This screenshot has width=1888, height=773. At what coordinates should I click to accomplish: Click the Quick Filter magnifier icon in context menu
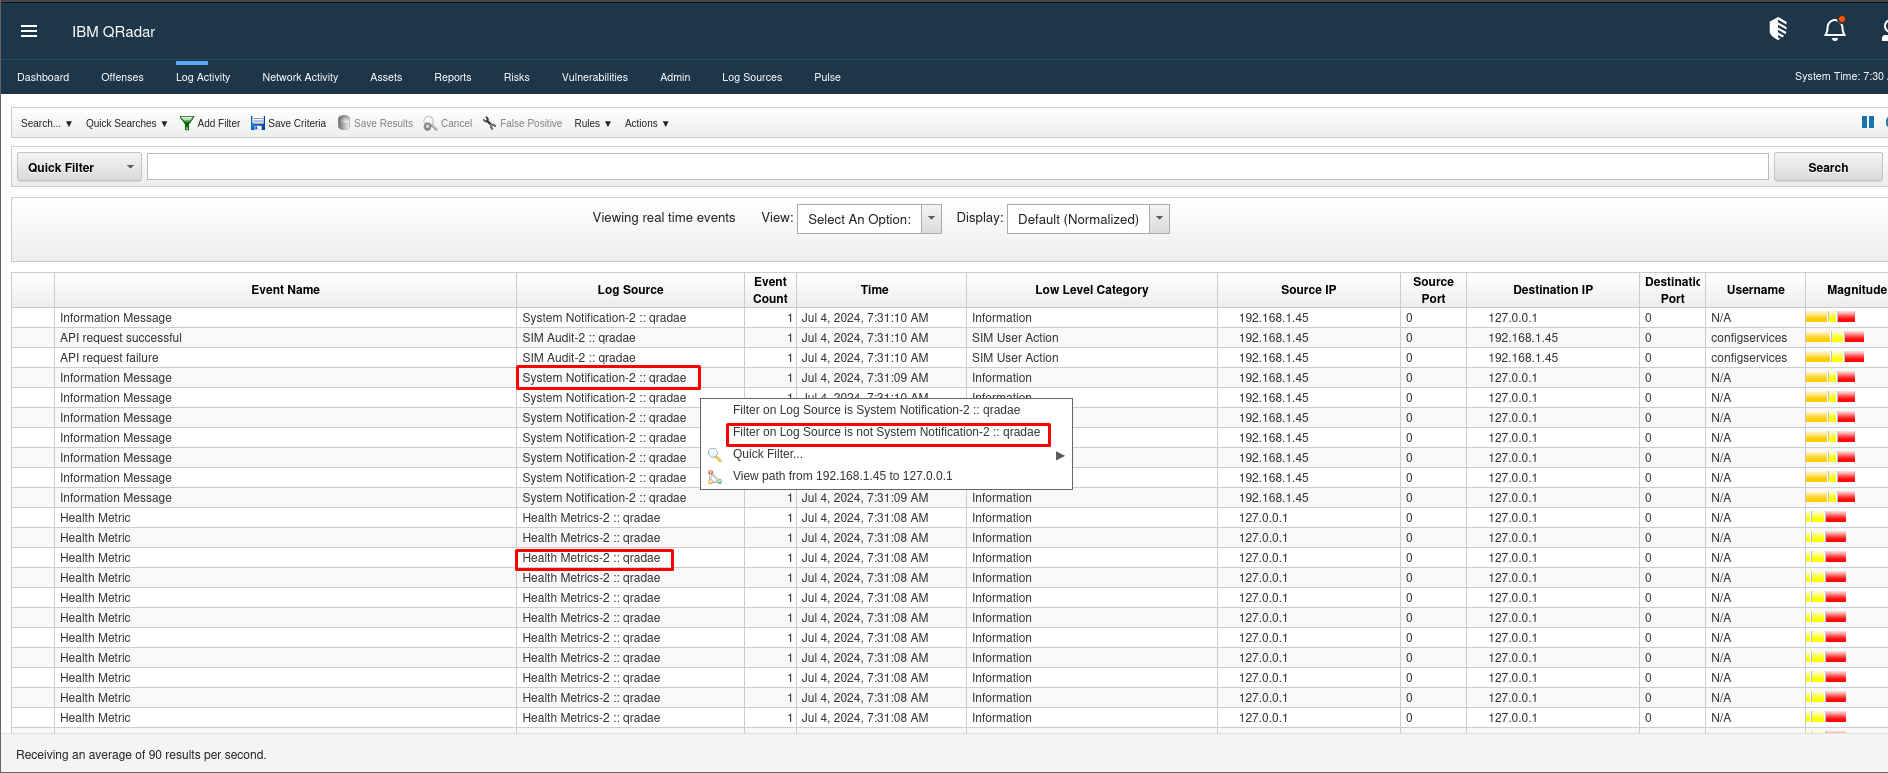715,454
